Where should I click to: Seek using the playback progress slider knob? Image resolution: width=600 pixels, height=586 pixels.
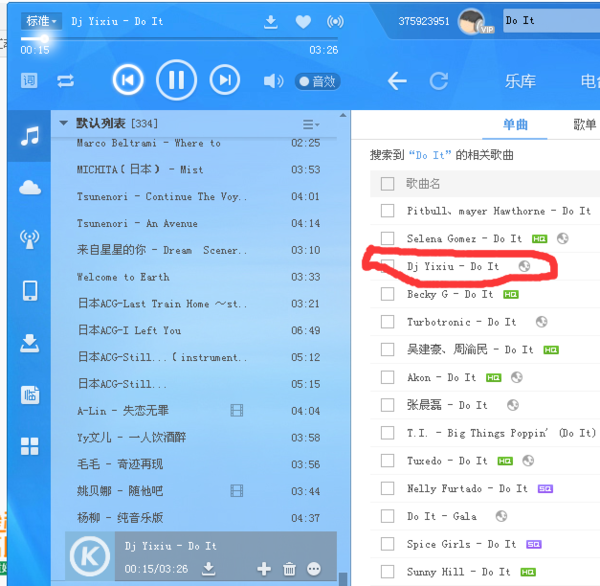coord(44,39)
